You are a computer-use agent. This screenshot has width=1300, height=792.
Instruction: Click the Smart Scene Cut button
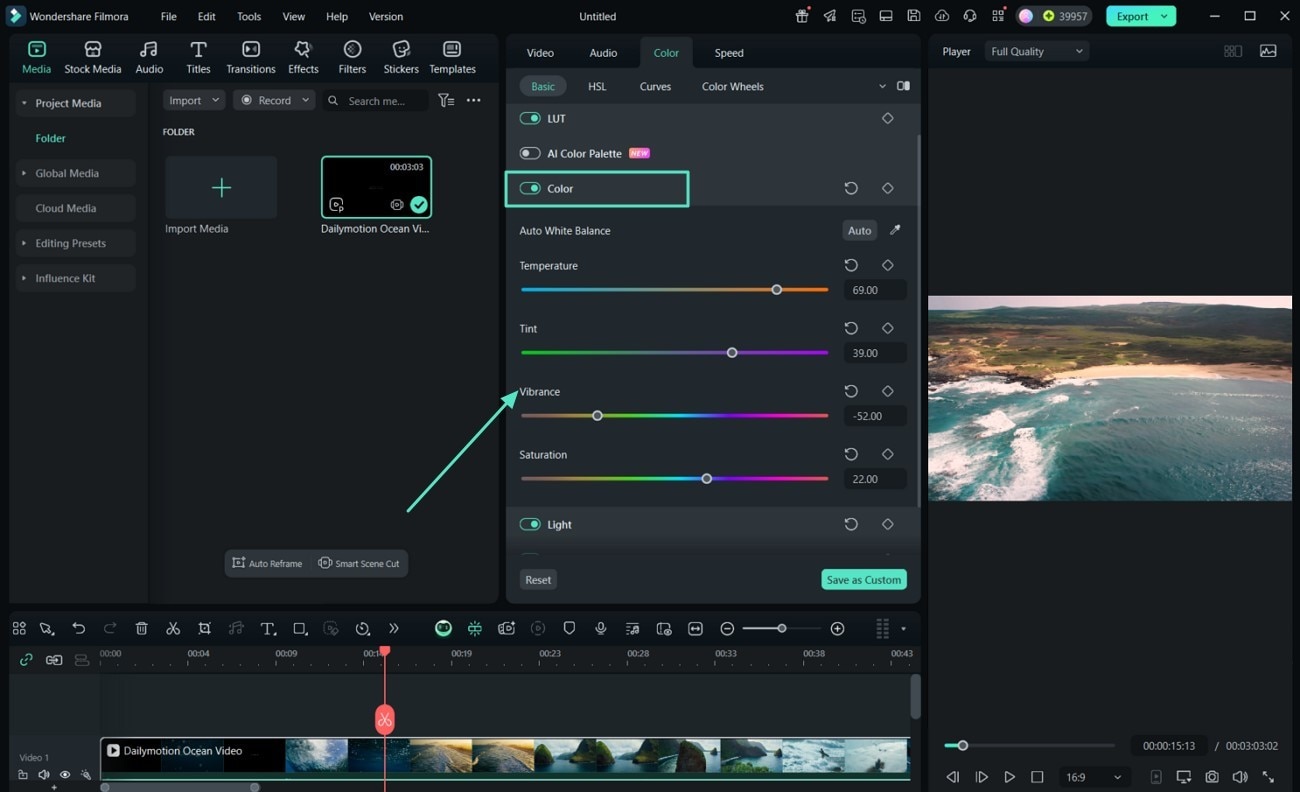tap(359, 563)
